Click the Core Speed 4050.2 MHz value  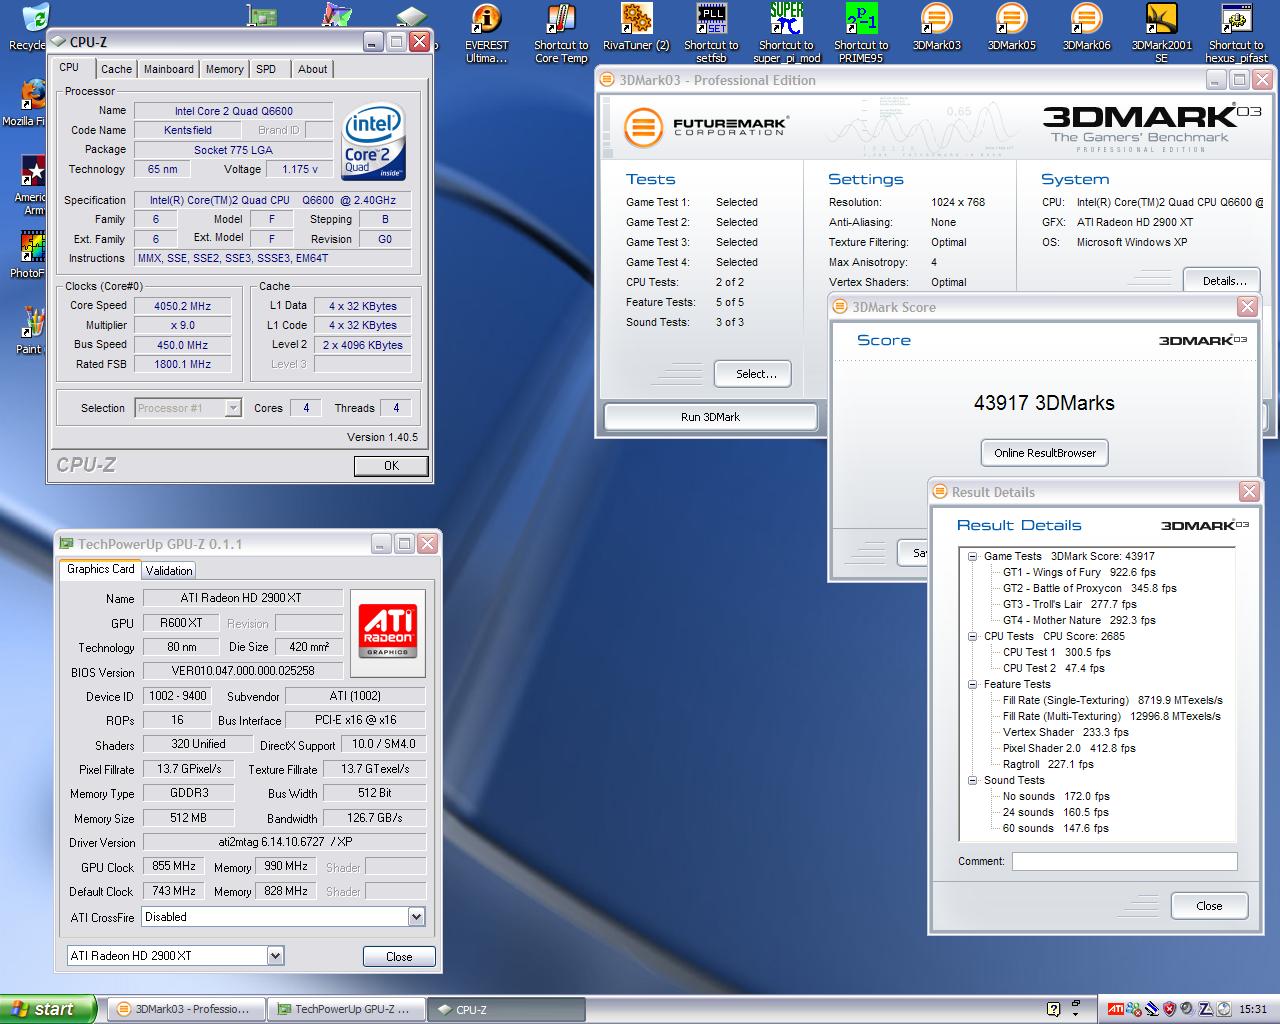tap(182, 306)
